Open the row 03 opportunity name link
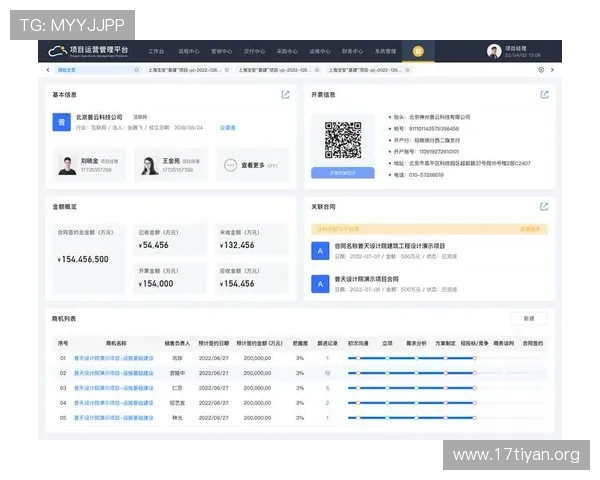Screen dimensions: 600x480 click(x=114, y=388)
